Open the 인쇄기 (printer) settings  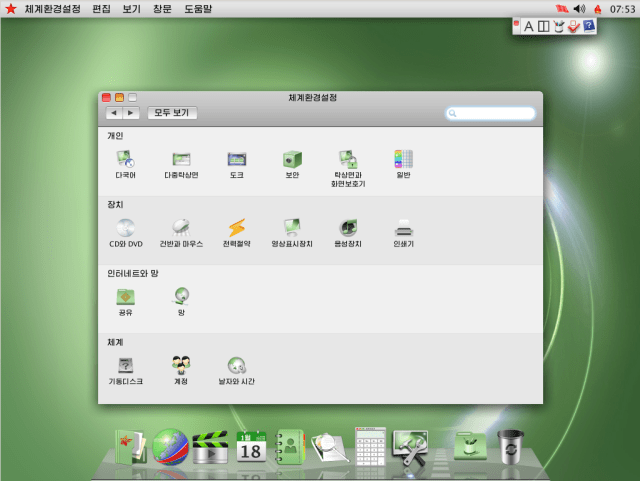(x=404, y=228)
